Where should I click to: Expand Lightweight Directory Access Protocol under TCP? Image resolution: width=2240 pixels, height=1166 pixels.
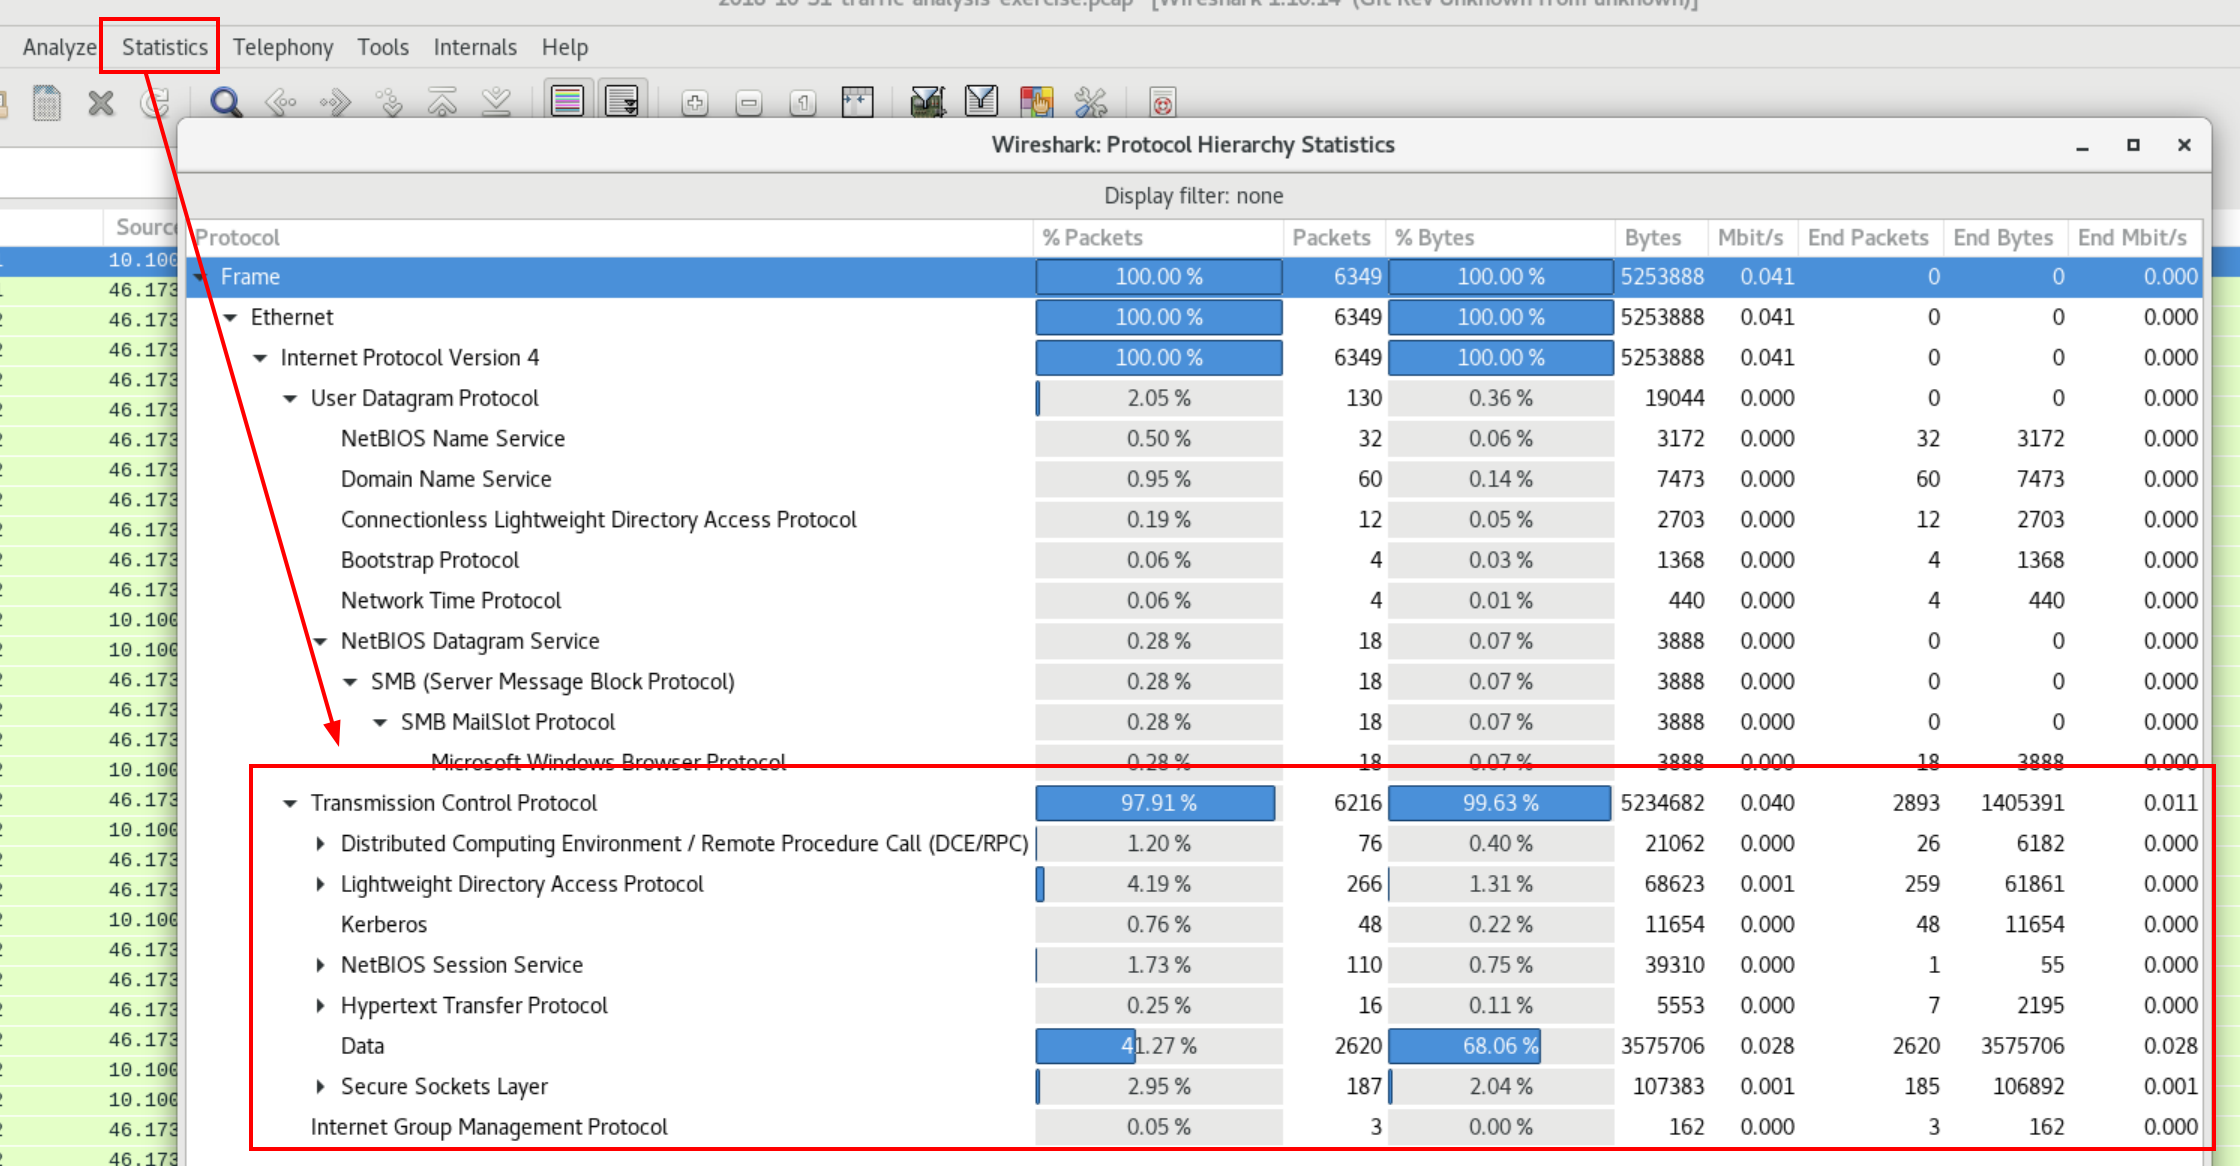[x=320, y=884]
